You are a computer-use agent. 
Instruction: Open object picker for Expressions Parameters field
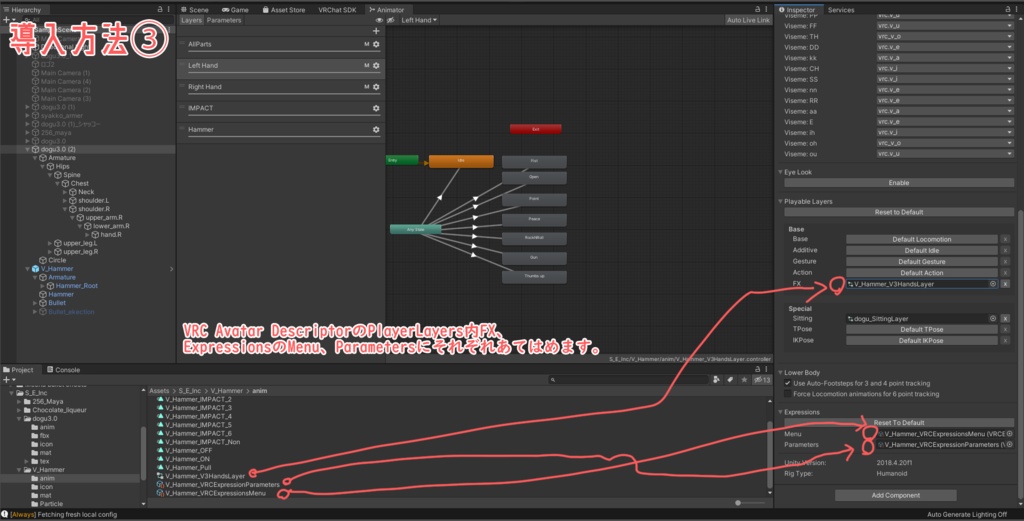tap(1010, 445)
